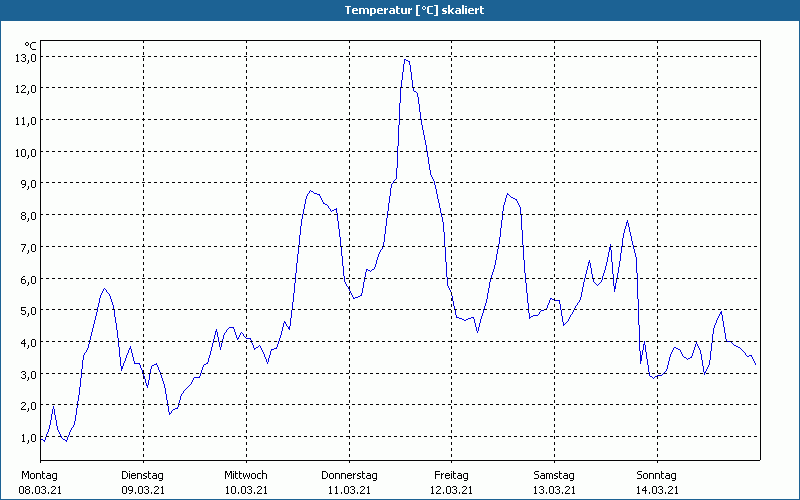This screenshot has width=800, height=500.
Task: Click the date 08.03.21
Action: tap(40, 491)
